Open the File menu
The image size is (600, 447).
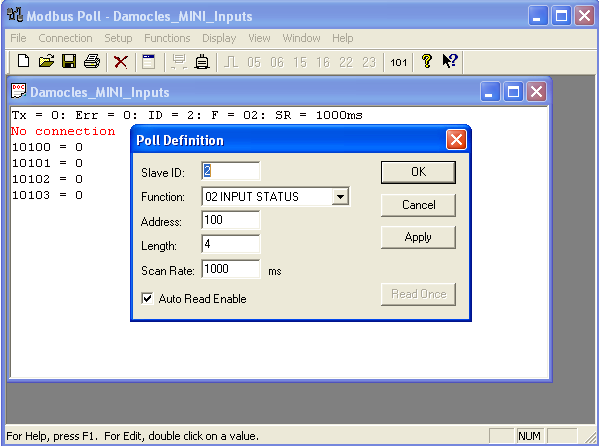[x=18, y=38]
